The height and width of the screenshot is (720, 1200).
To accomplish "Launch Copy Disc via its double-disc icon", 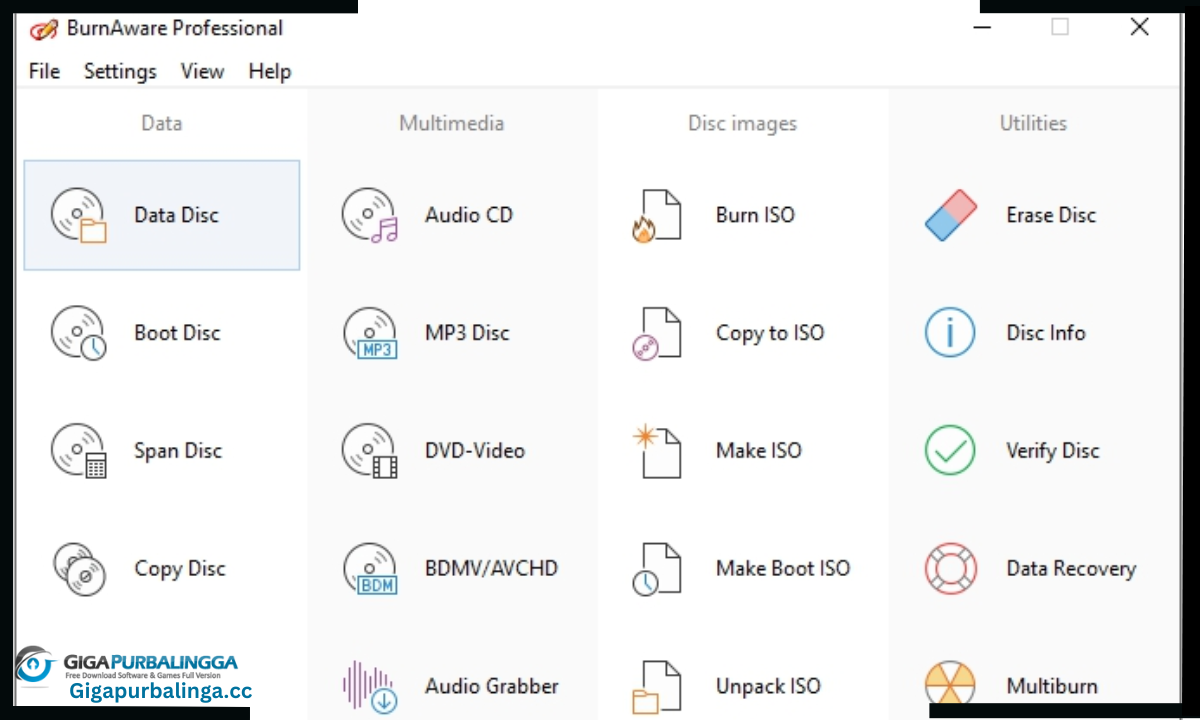I will point(79,569).
